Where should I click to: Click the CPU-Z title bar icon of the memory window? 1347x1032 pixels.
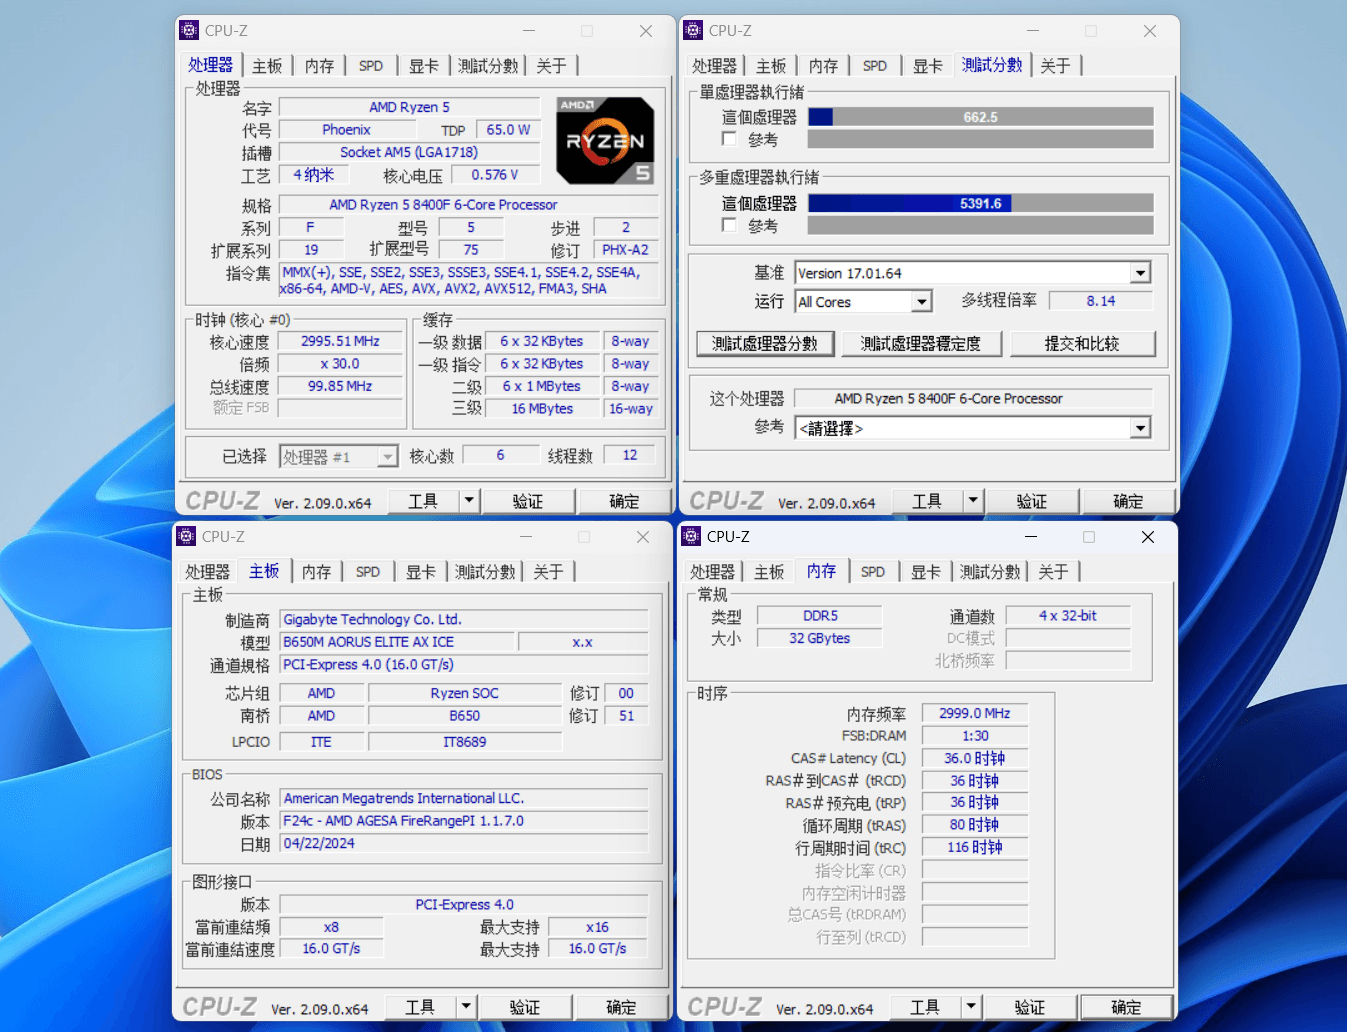(x=693, y=537)
